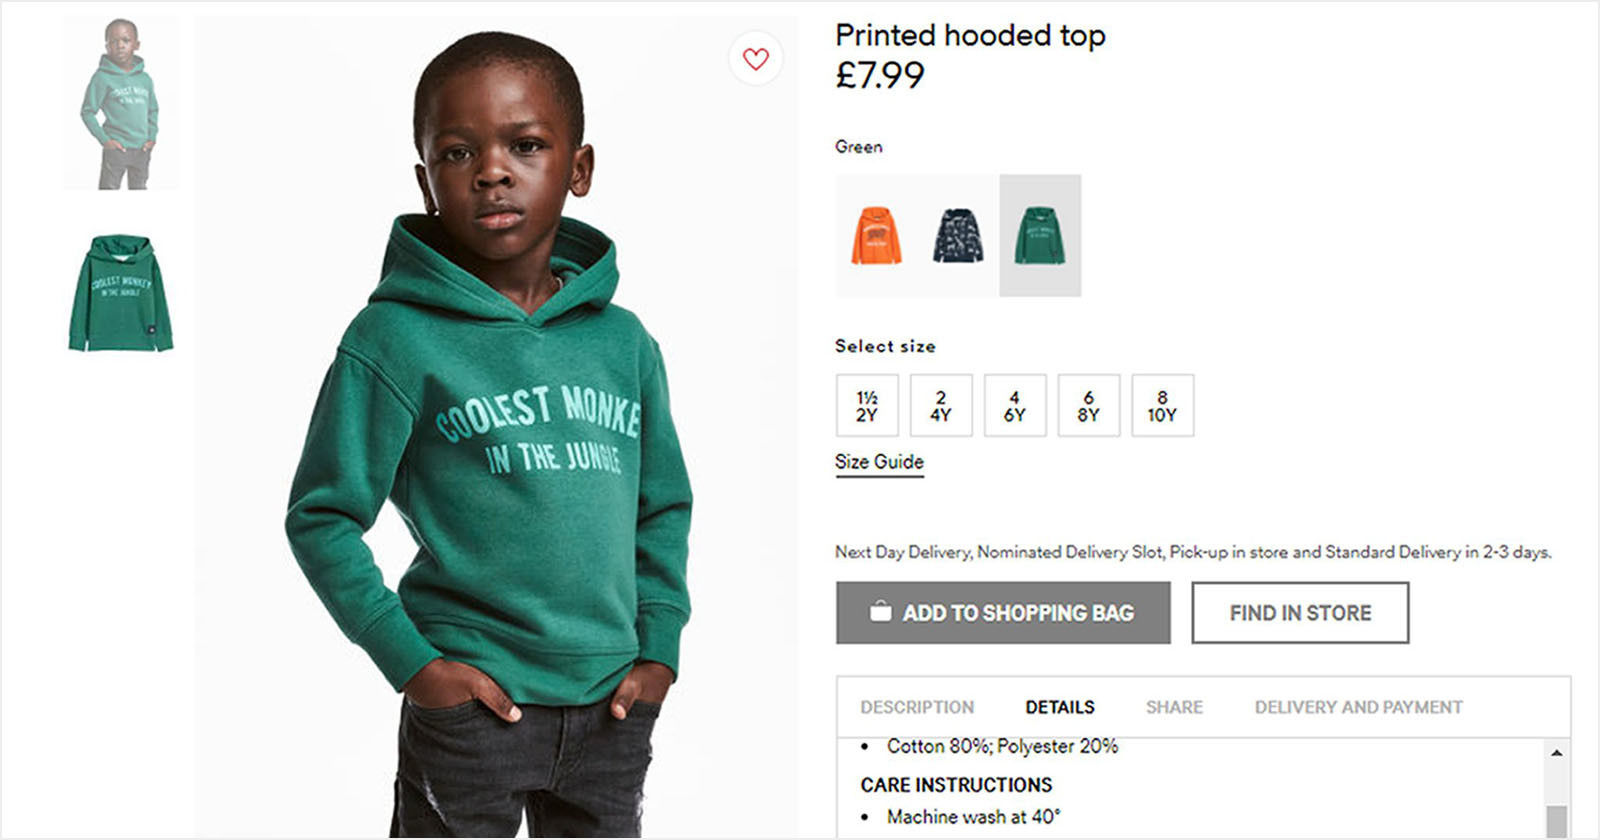Open the Details tab
This screenshot has width=1600, height=840.
1060,707
